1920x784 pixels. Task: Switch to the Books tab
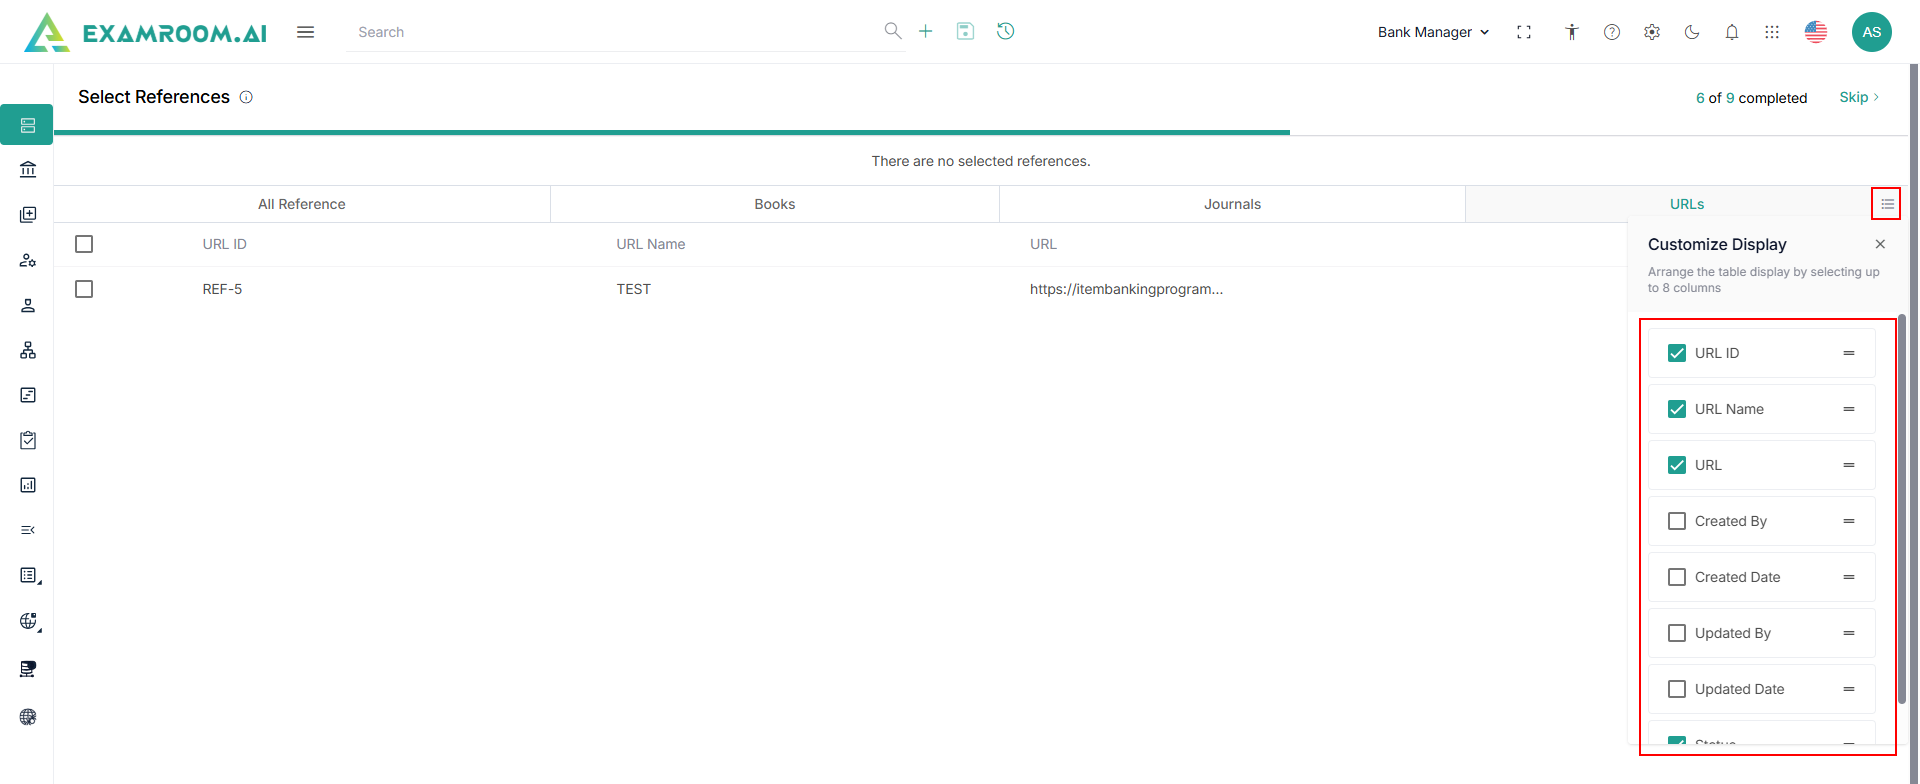[775, 204]
